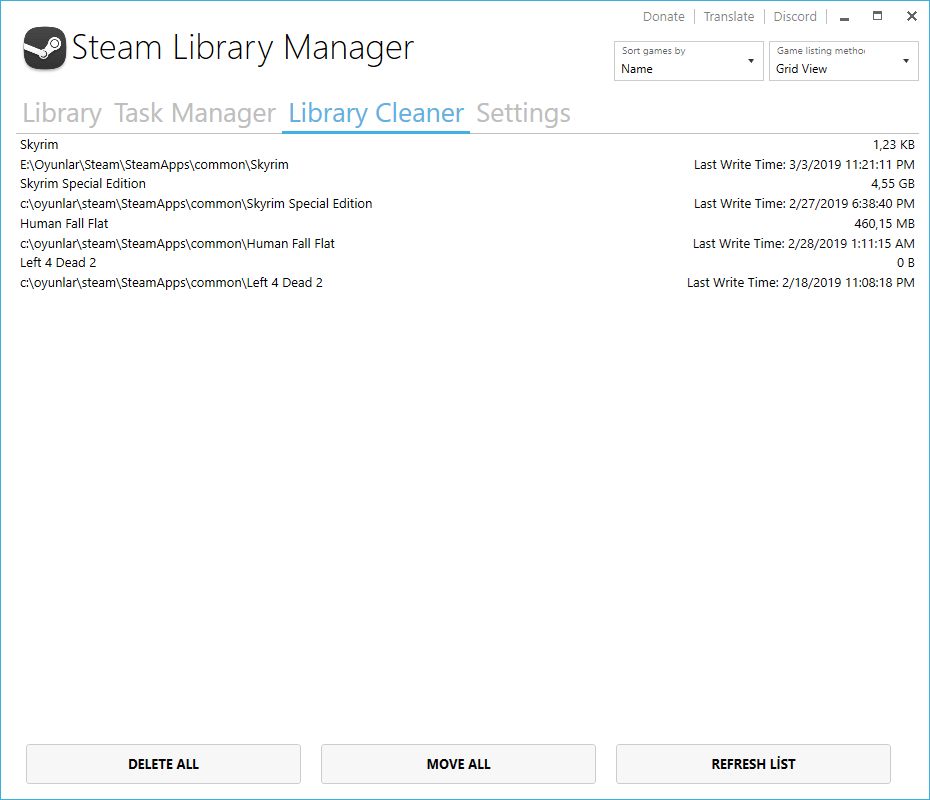The width and height of the screenshot is (930, 800).
Task: Close the Steam Library Manager window
Action: (x=912, y=16)
